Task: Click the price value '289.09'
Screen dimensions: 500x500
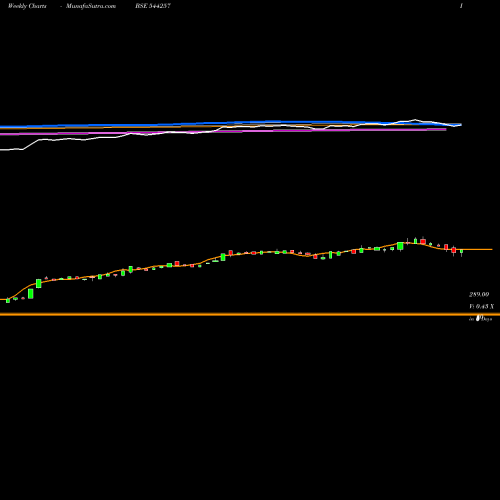Action: [x=479, y=294]
